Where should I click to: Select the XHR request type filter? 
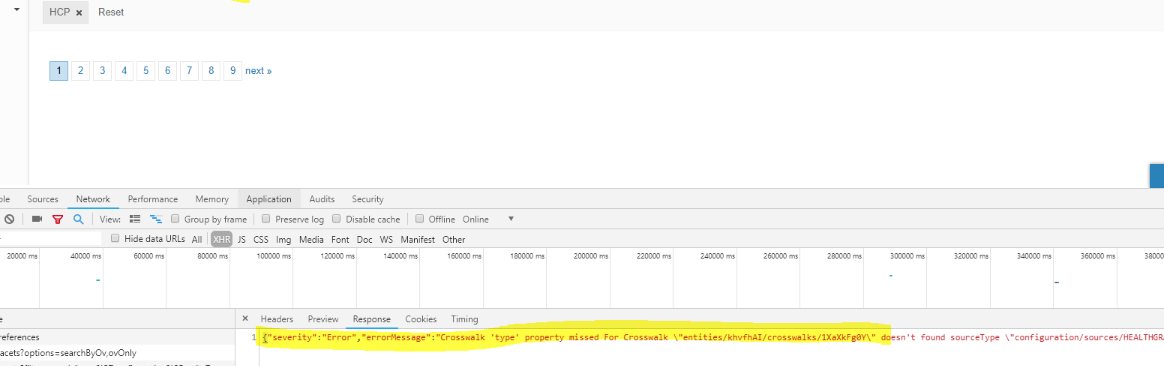click(221, 239)
